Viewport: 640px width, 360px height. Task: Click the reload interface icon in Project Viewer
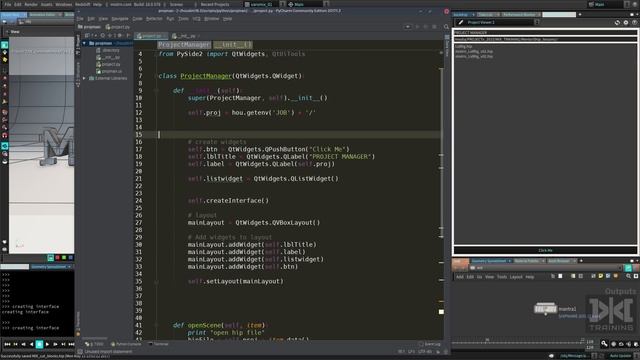[617, 22]
